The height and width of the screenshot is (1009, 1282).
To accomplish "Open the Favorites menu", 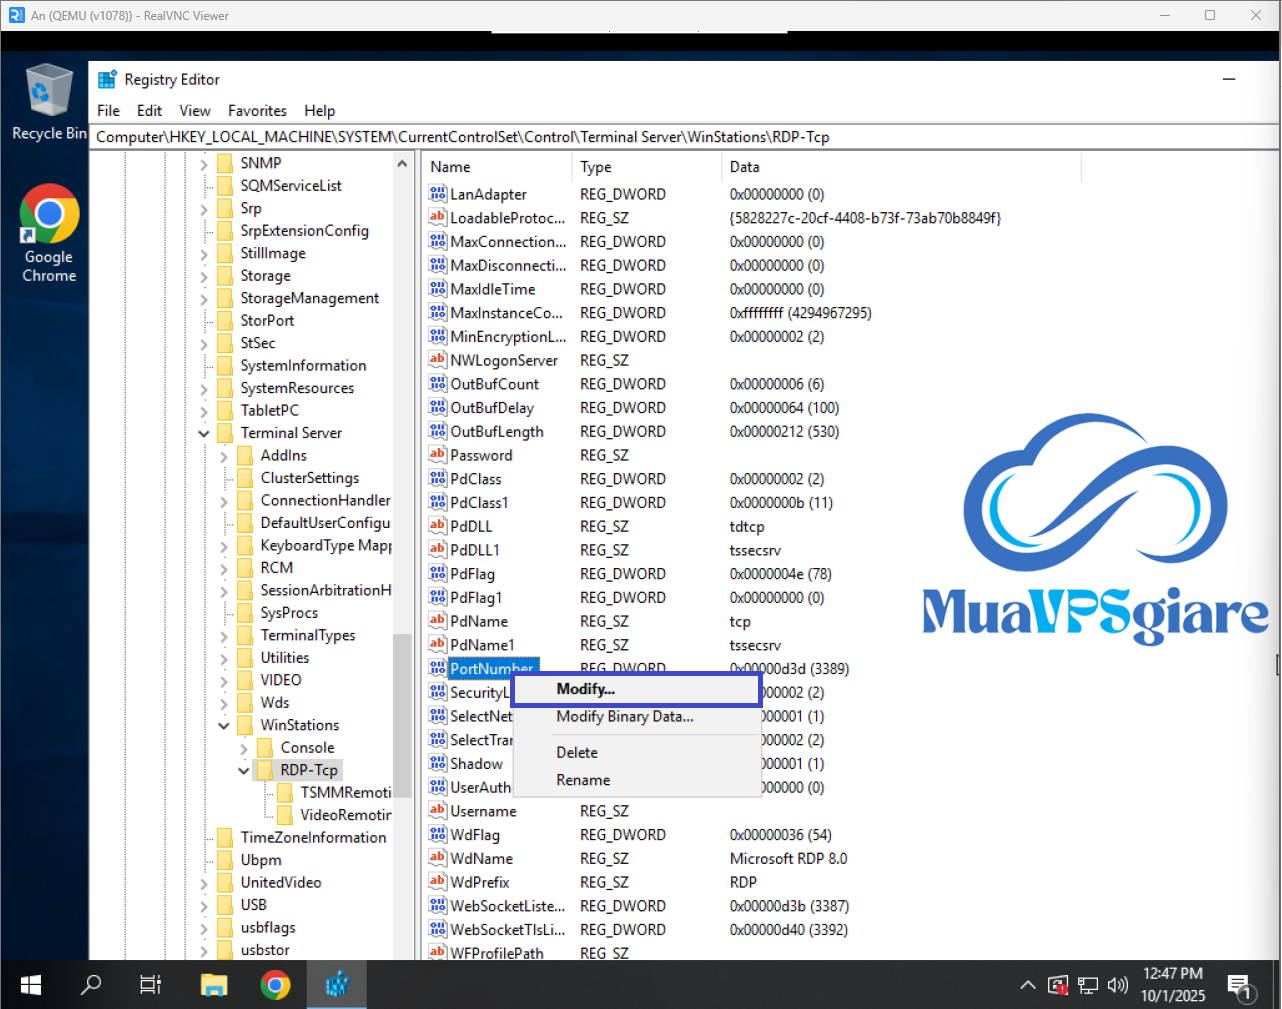I will click(257, 111).
